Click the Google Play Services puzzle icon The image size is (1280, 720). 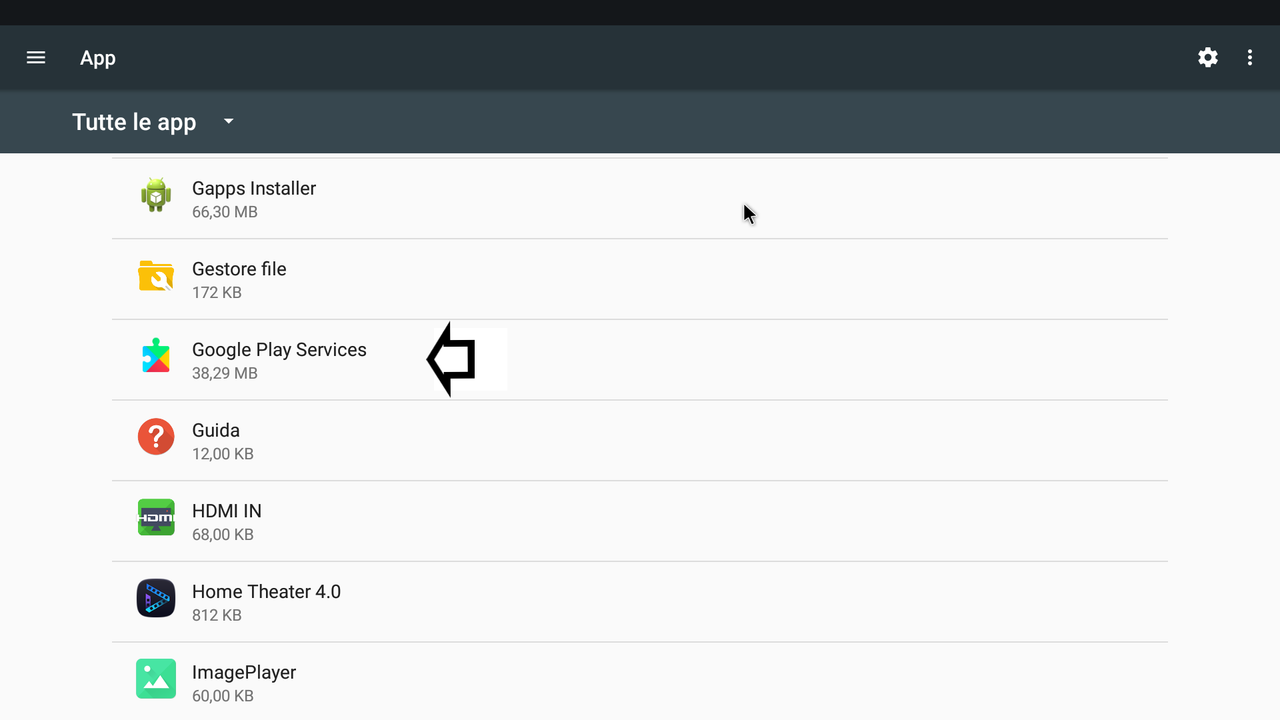pos(156,356)
